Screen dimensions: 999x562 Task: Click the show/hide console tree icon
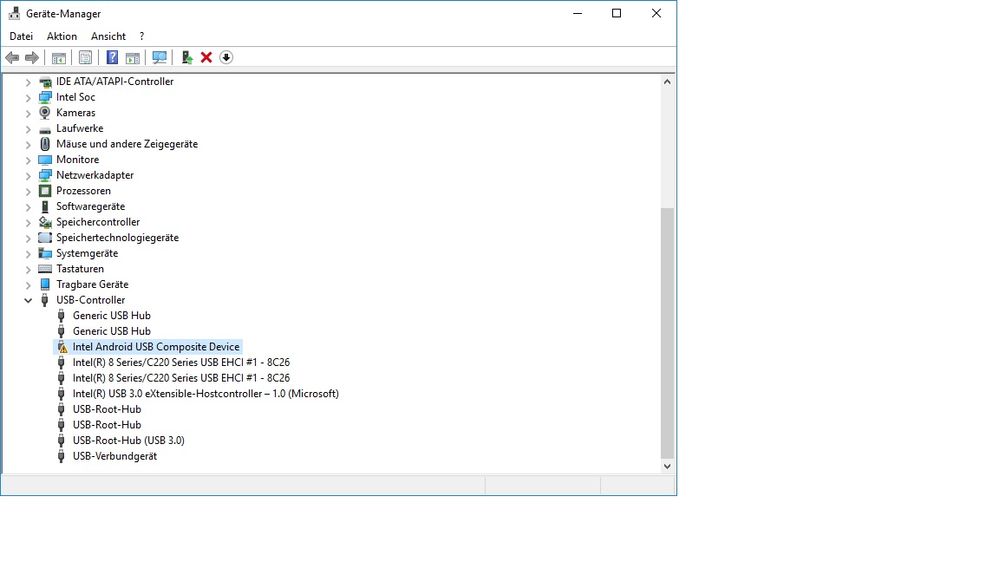59,58
